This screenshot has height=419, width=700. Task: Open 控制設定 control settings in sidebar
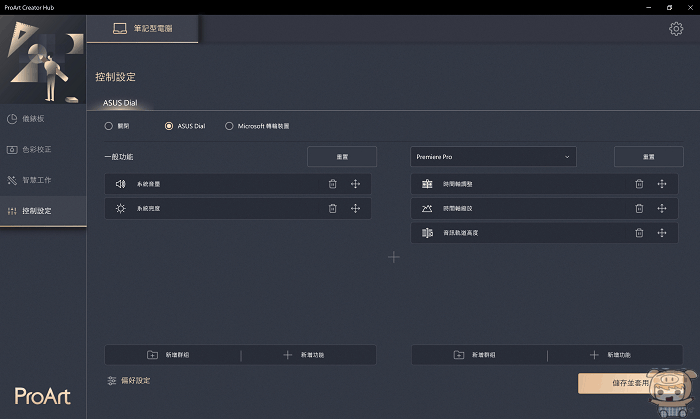coord(43,211)
